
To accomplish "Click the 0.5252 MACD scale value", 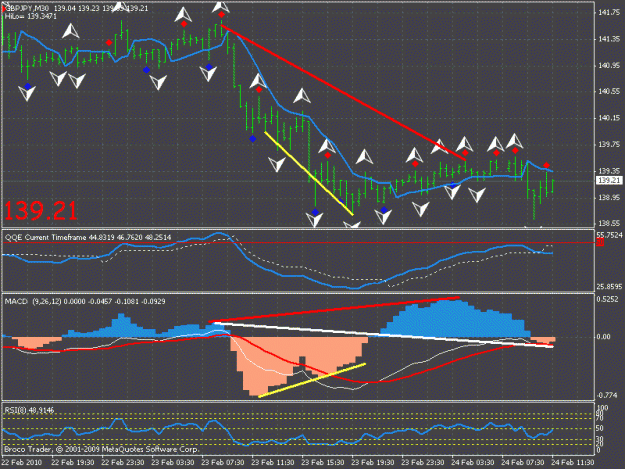I will click(x=608, y=299).
